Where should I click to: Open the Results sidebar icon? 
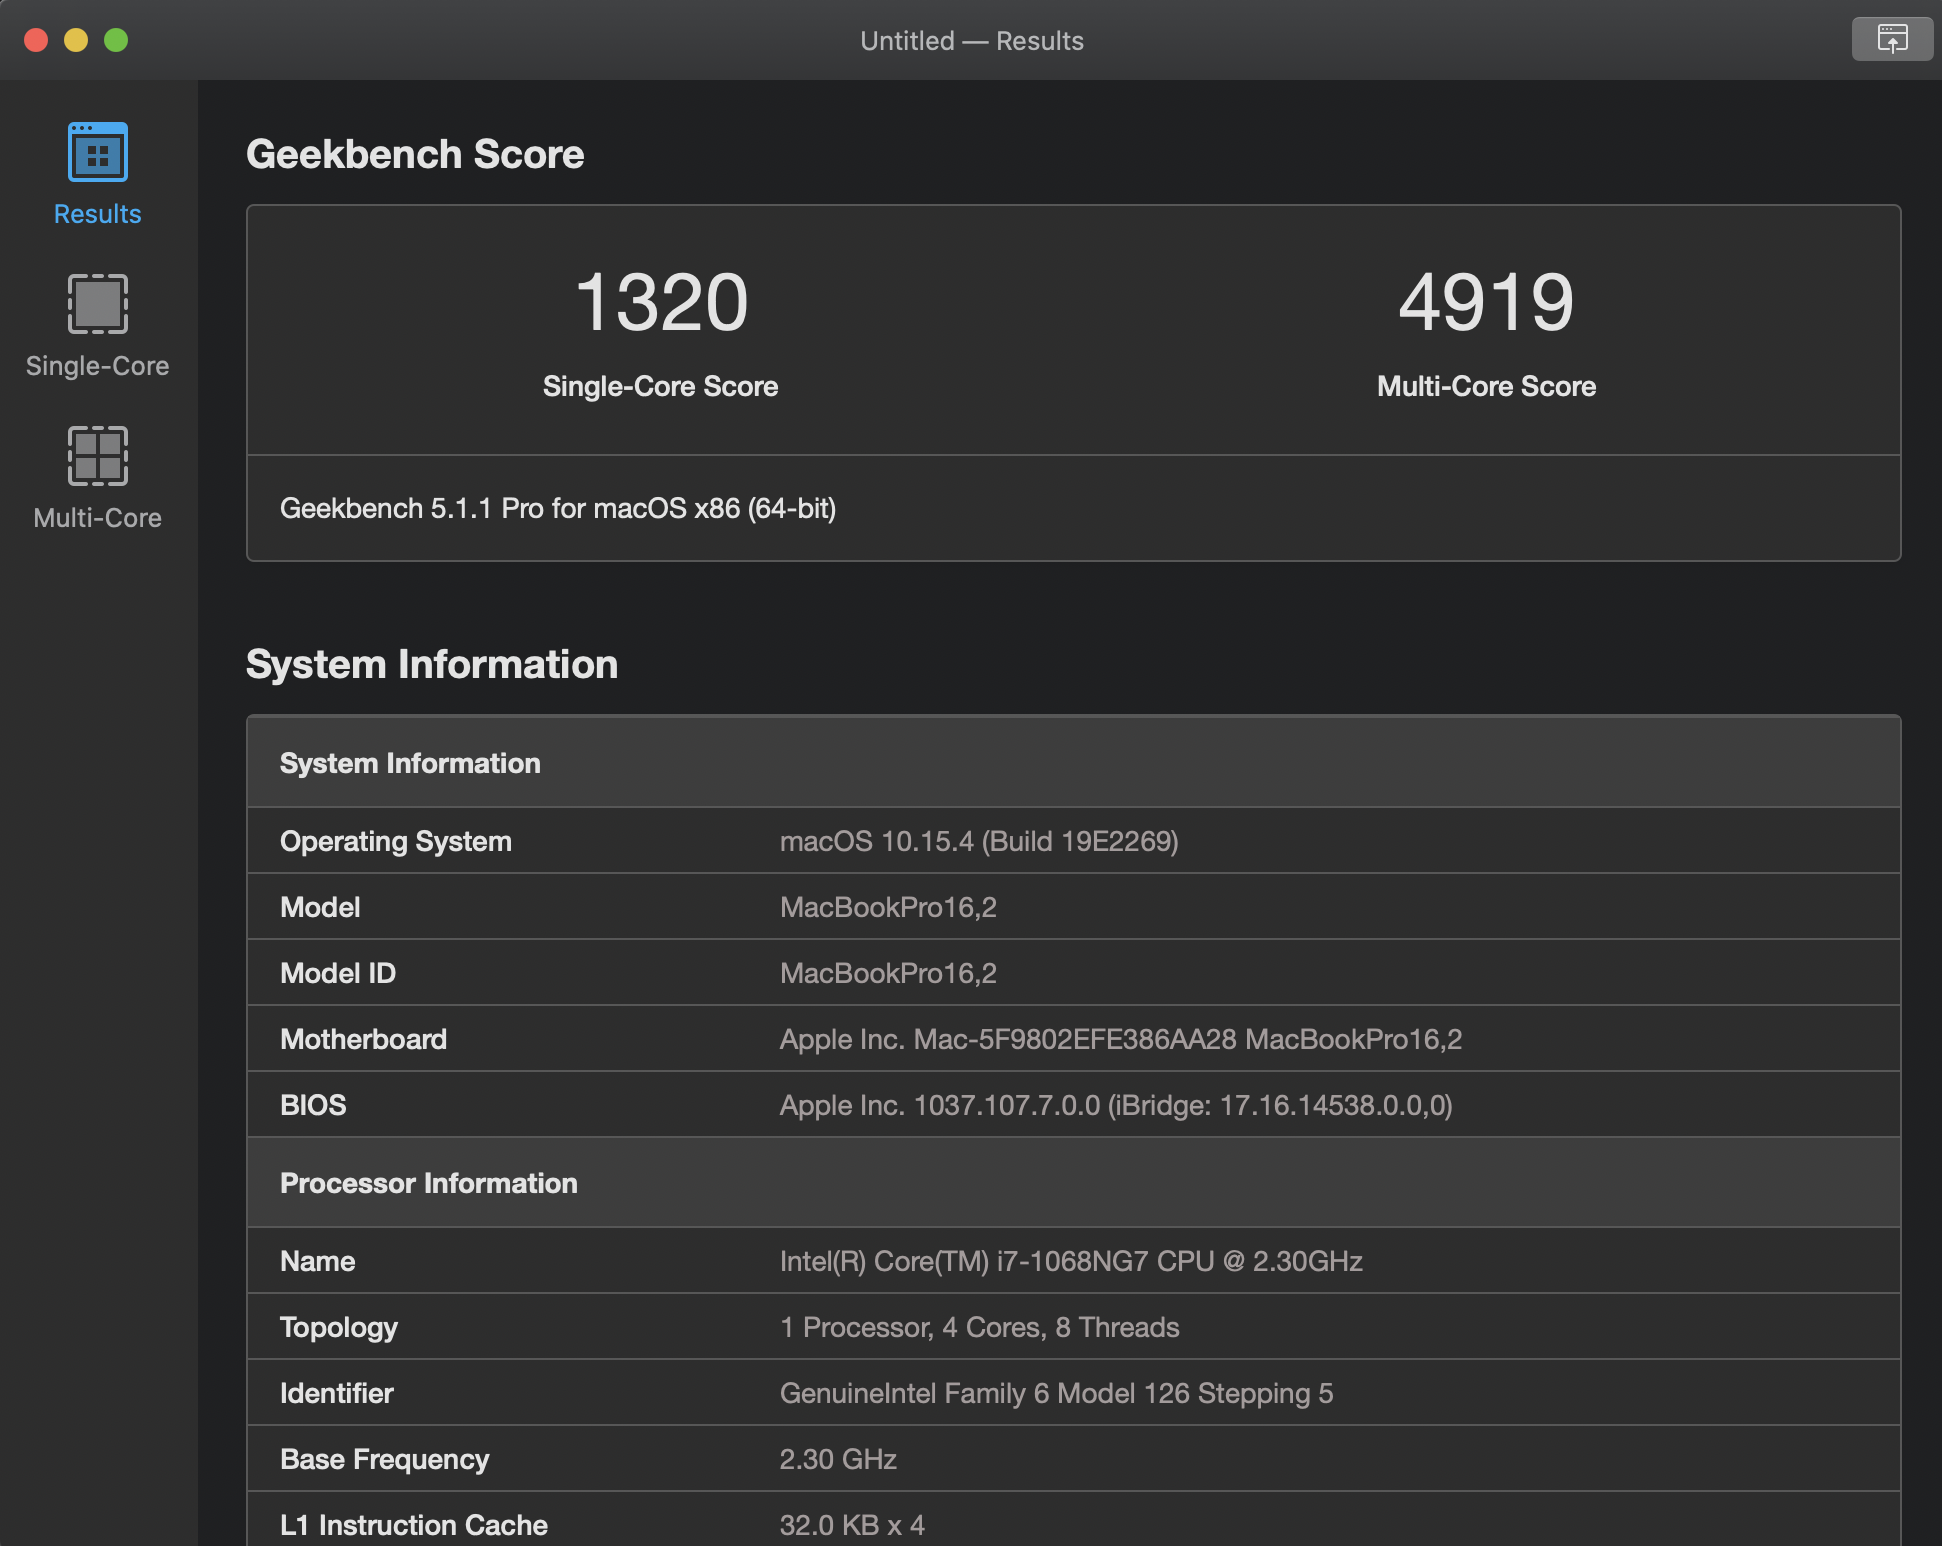(97, 153)
